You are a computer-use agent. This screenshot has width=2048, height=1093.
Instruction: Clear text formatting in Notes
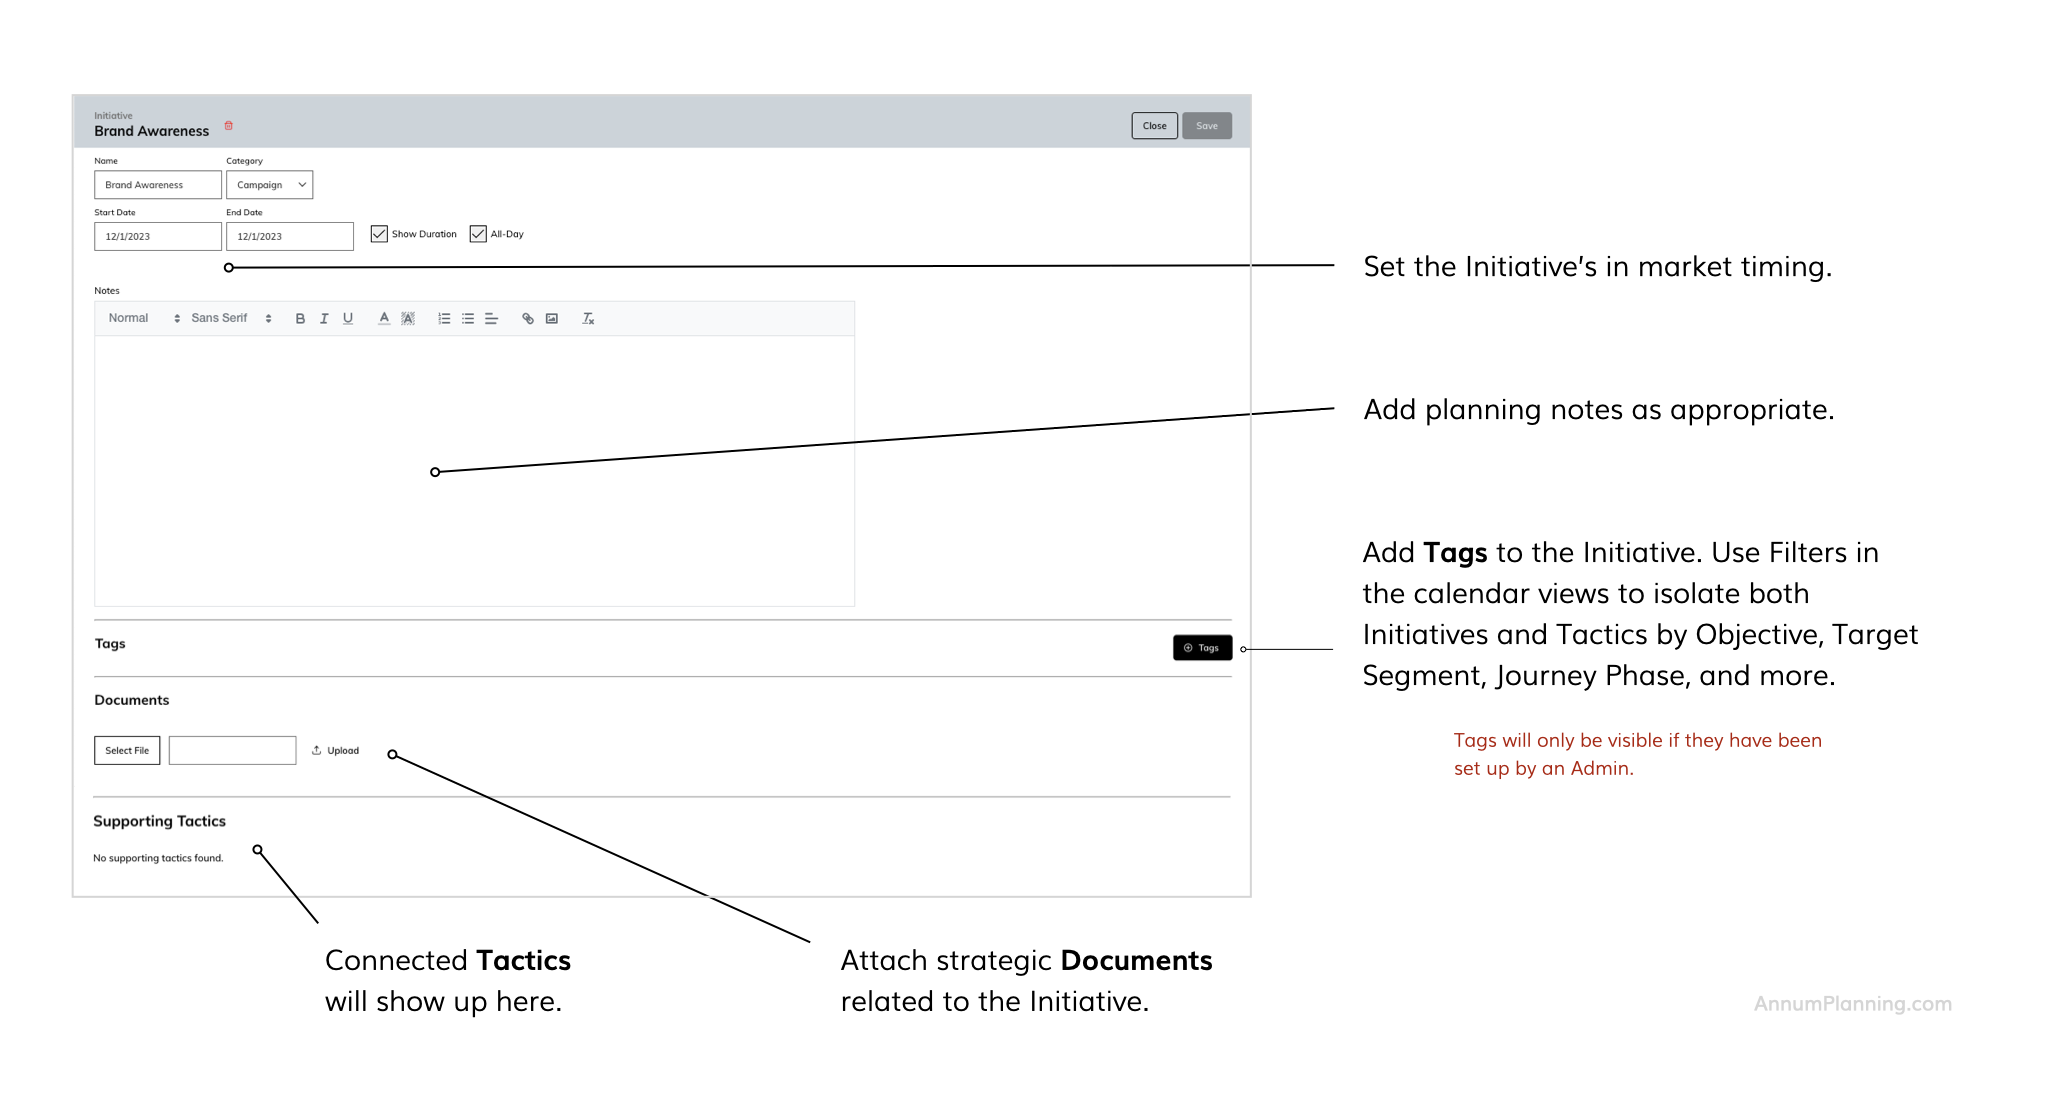[x=588, y=319]
